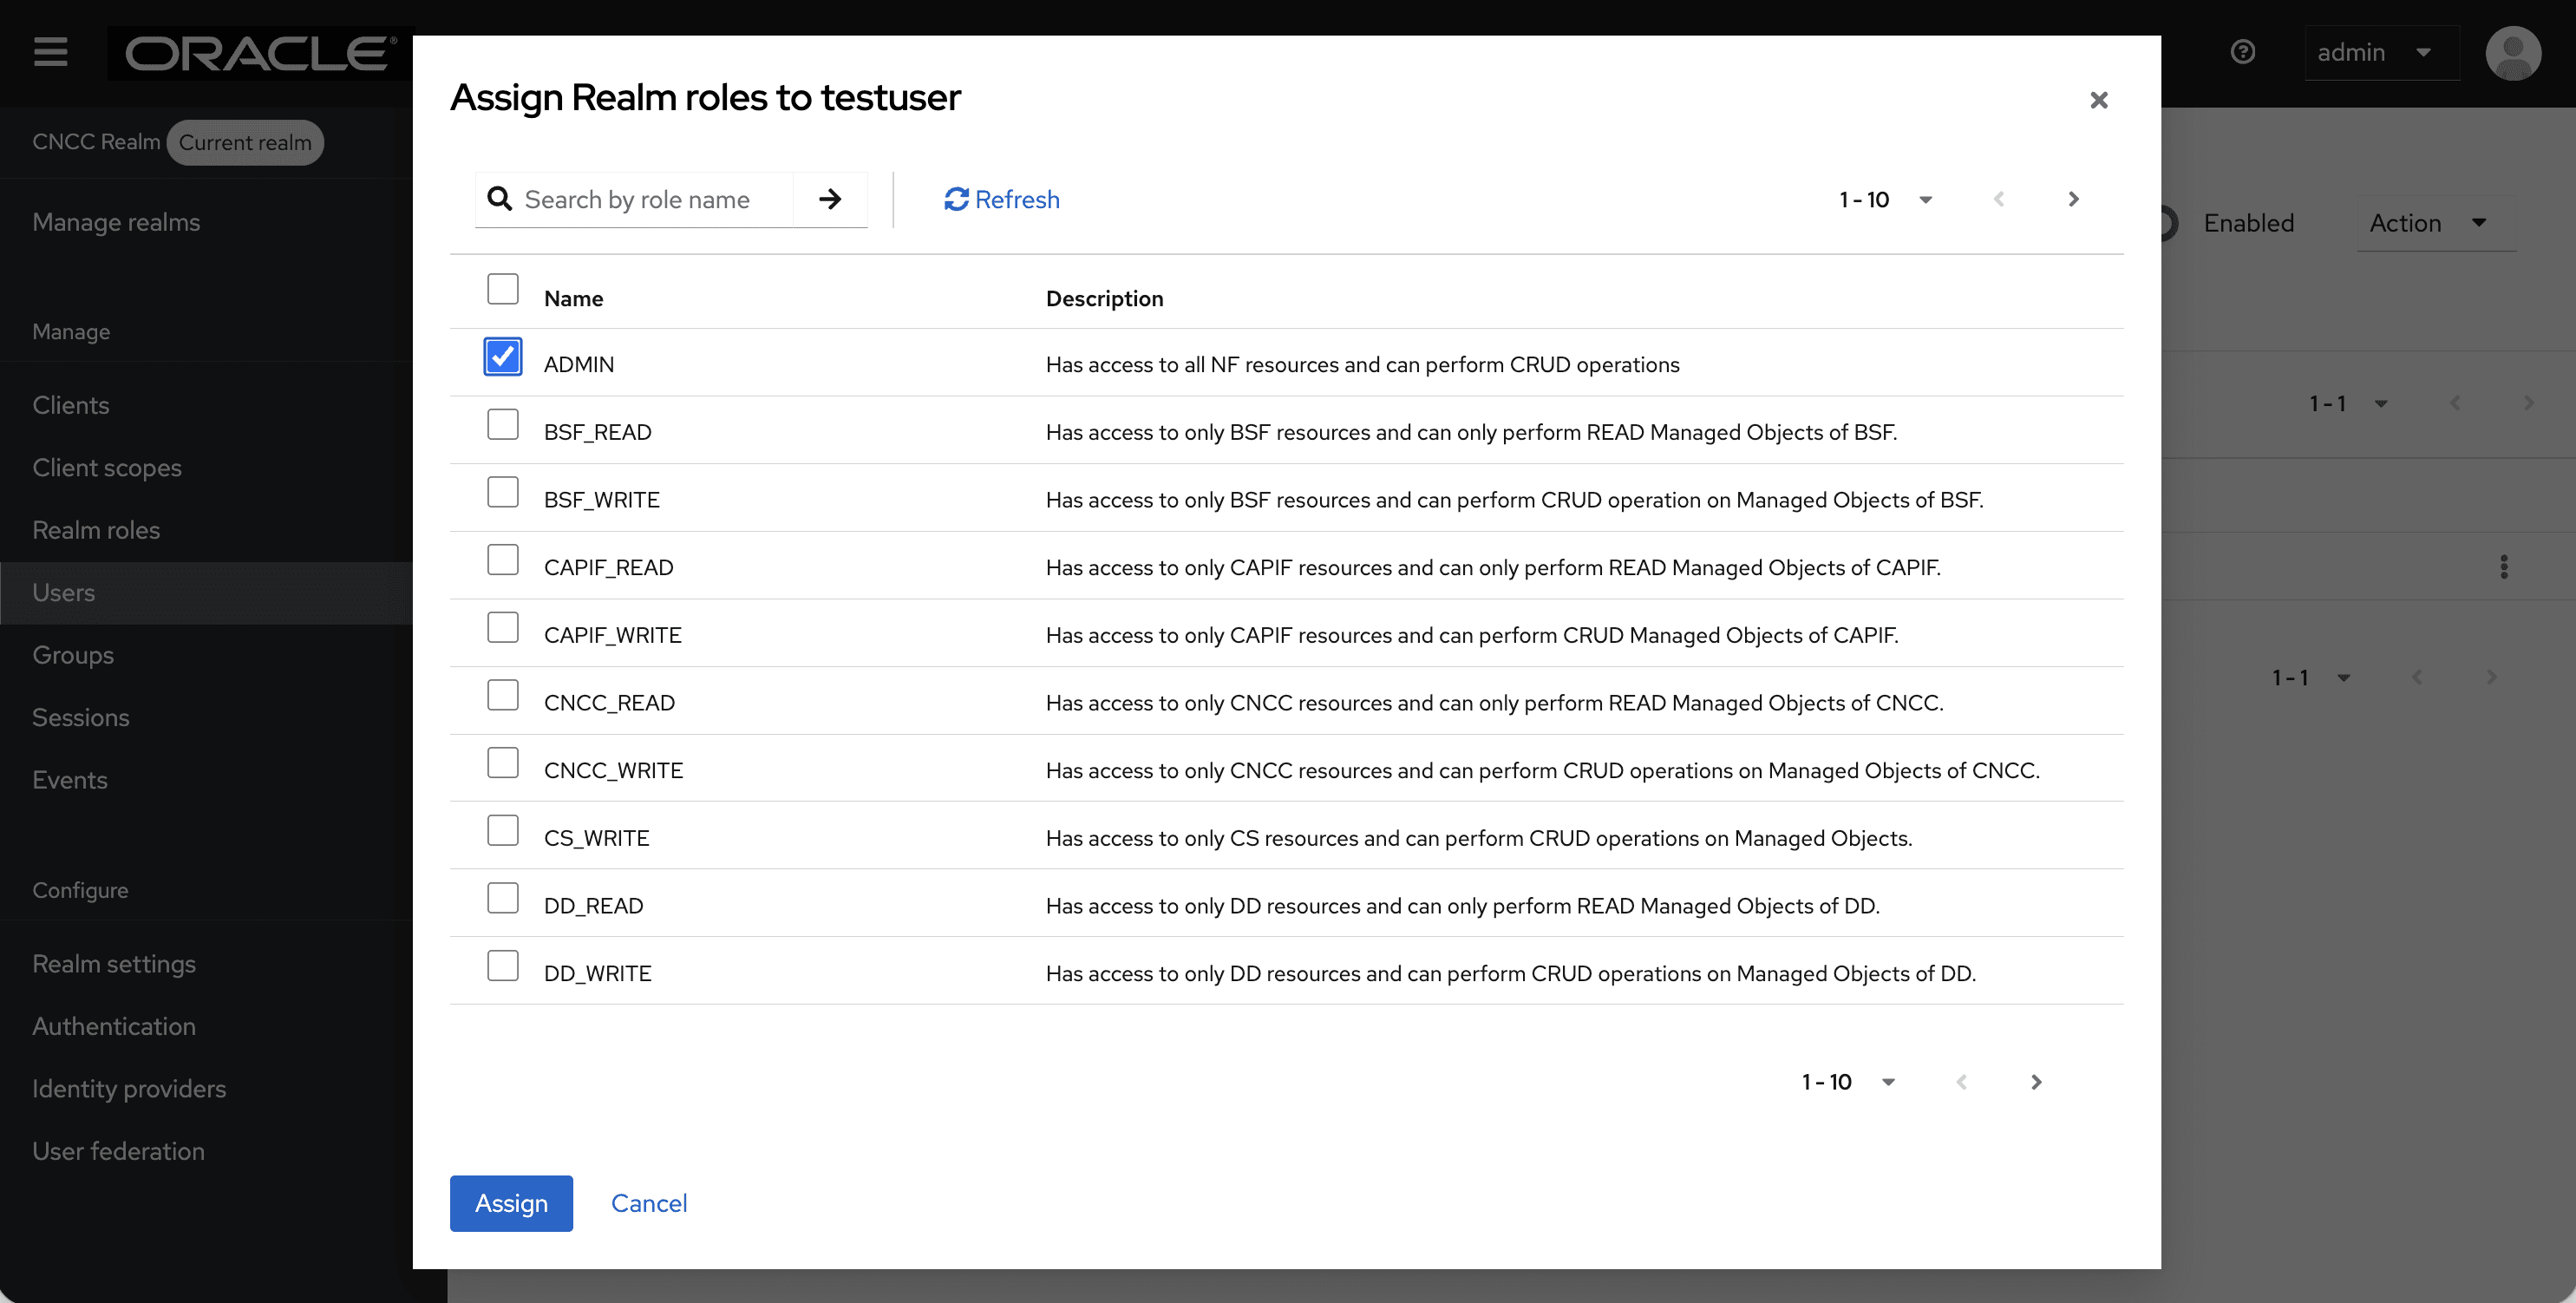This screenshot has width=2576, height=1303.
Task: Click the Assign button
Action: coord(510,1203)
